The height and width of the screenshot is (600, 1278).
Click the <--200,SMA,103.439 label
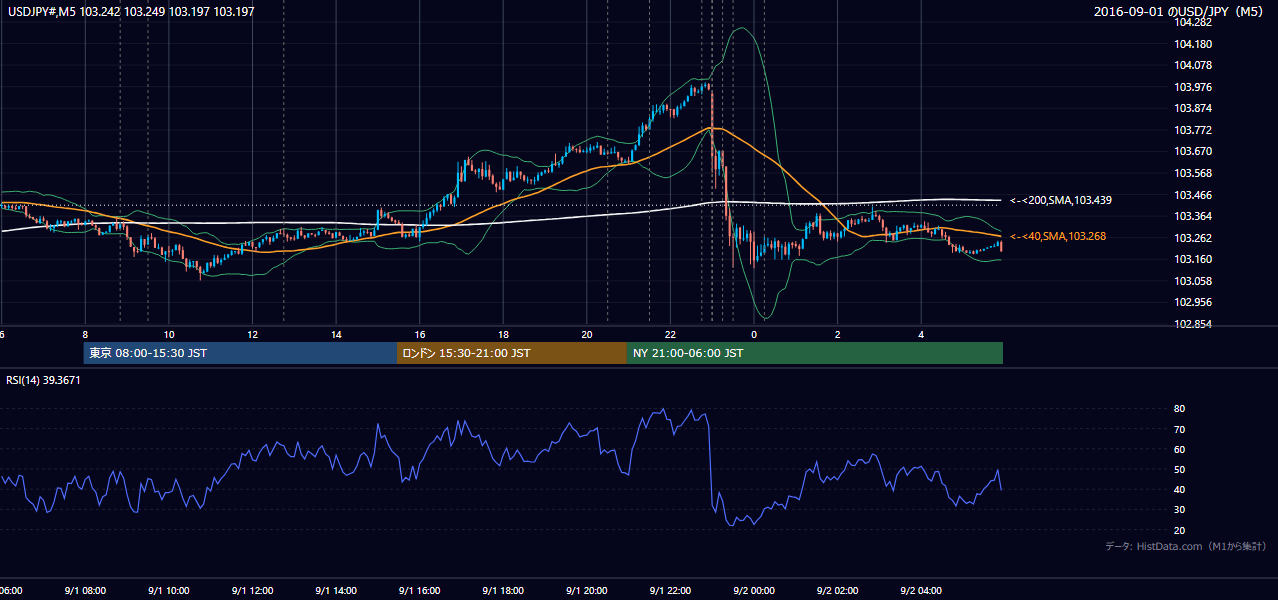tap(1061, 200)
